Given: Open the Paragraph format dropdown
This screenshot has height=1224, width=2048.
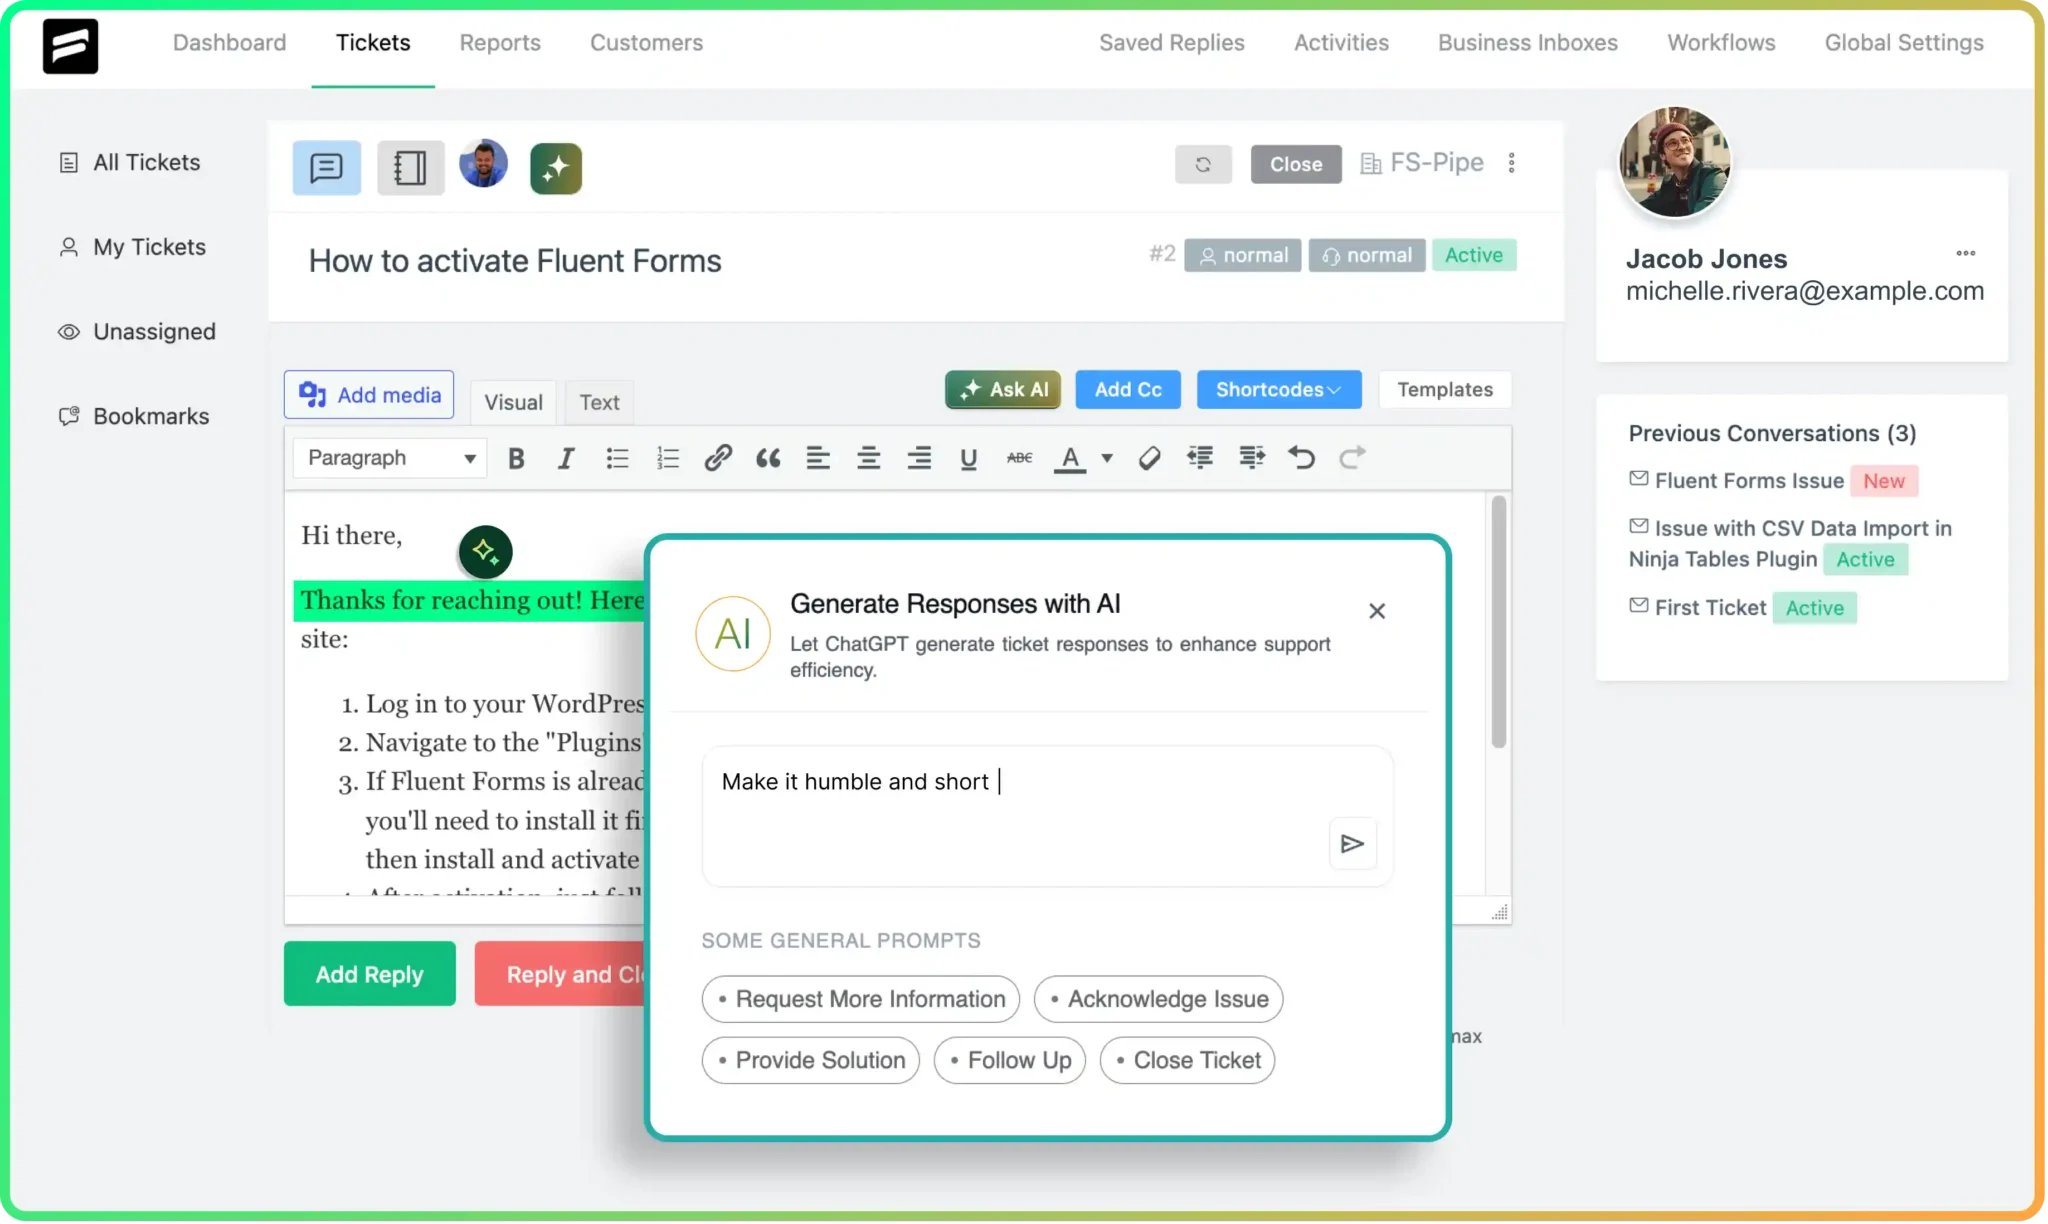Looking at the screenshot, I should (390, 458).
